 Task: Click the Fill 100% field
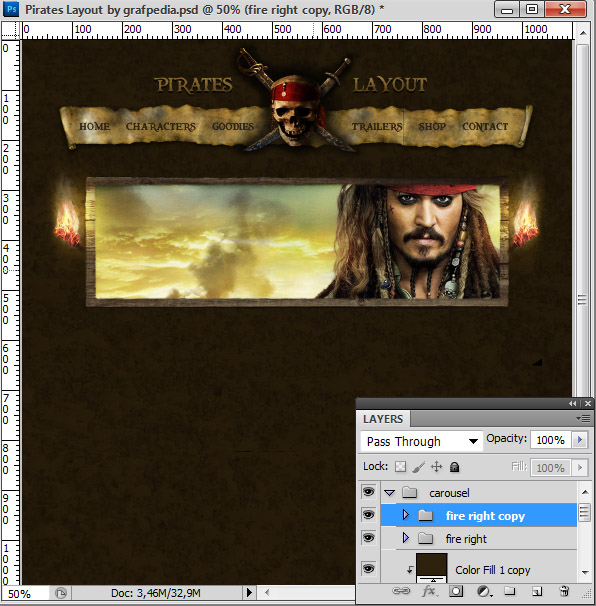550,468
